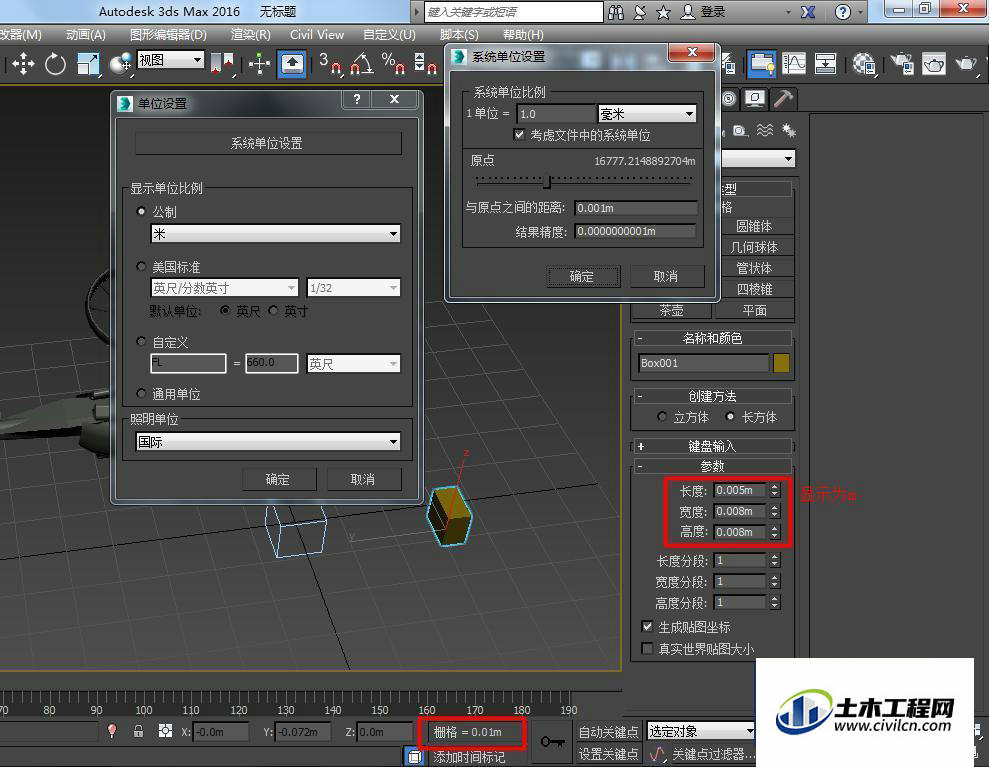Click the Select and Place icon
Image resolution: width=989 pixels, height=767 pixels.
[x=120, y=64]
